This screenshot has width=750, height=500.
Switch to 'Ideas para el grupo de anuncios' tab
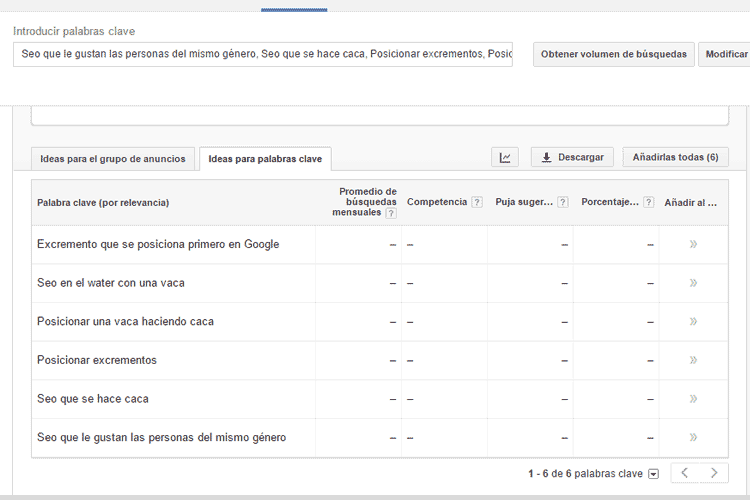pos(113,158)
